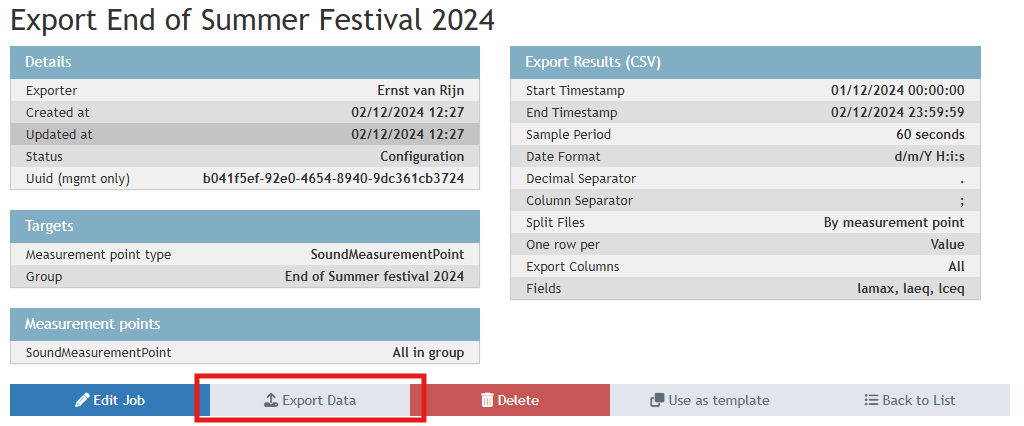Click the Uuid value starting with b041f5ef
The image size is (1024, 426).
click(333, 179)
